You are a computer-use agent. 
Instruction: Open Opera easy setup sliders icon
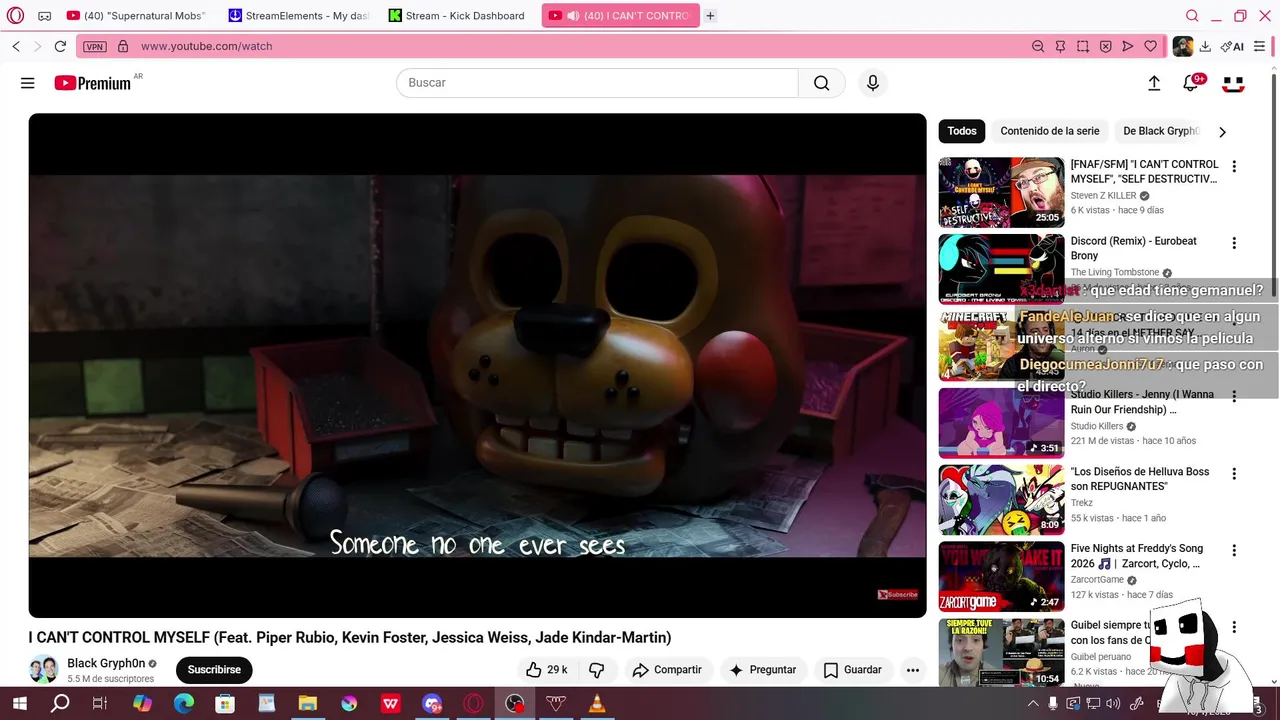tap(1259, 46)
